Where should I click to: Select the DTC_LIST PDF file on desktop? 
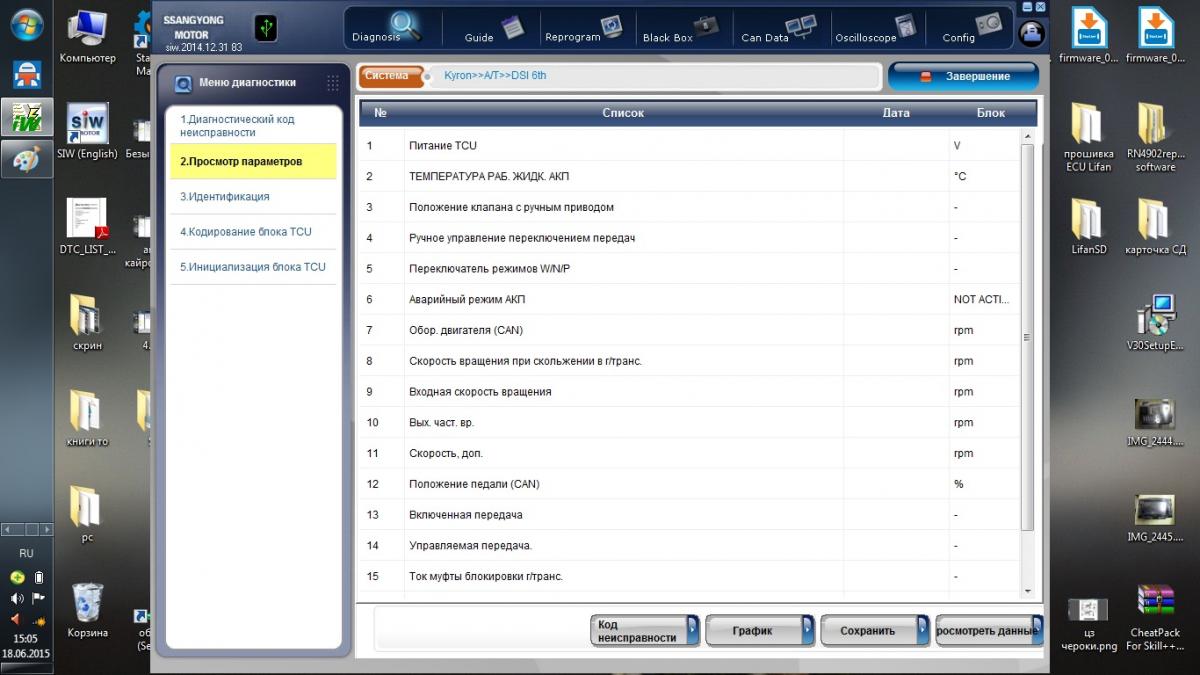87,227
